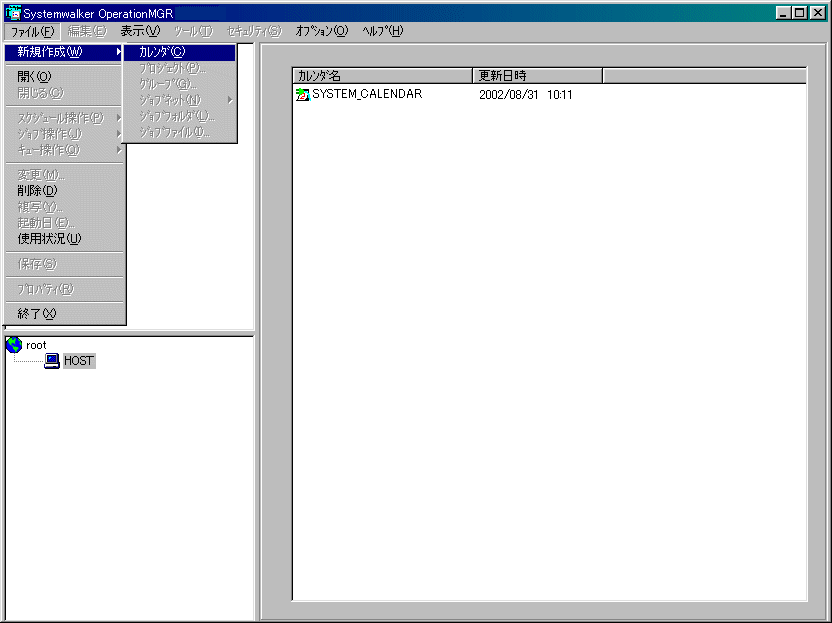The image size is (832, 623).
Task: Open the ファイル(F) menu
Action: coord(32,31)
